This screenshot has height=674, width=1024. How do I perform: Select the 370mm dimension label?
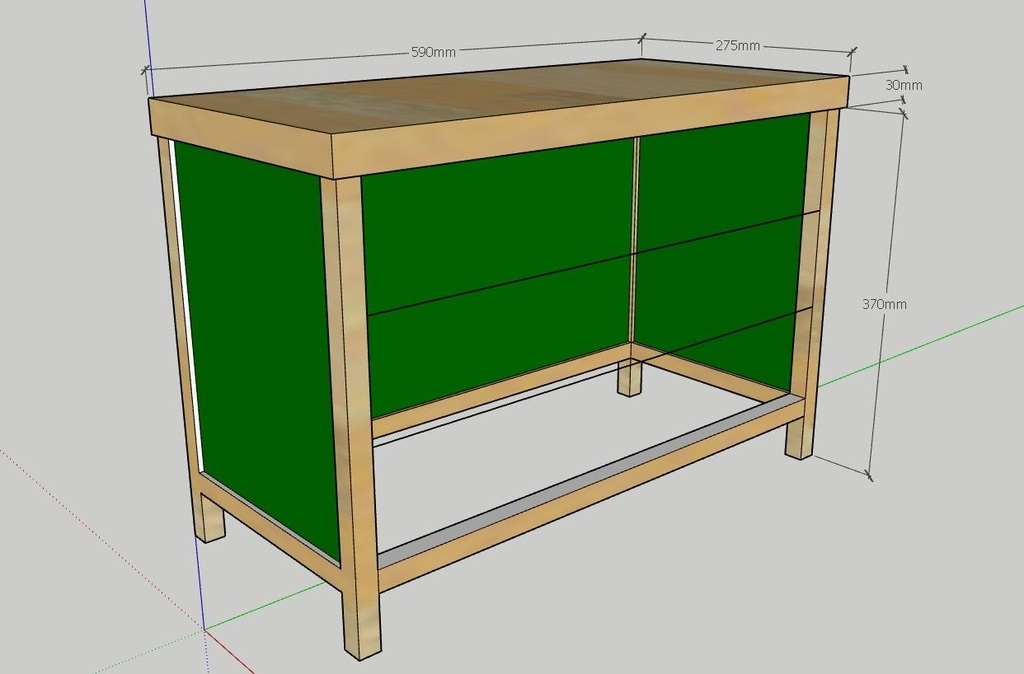click(x=884, y=304)
